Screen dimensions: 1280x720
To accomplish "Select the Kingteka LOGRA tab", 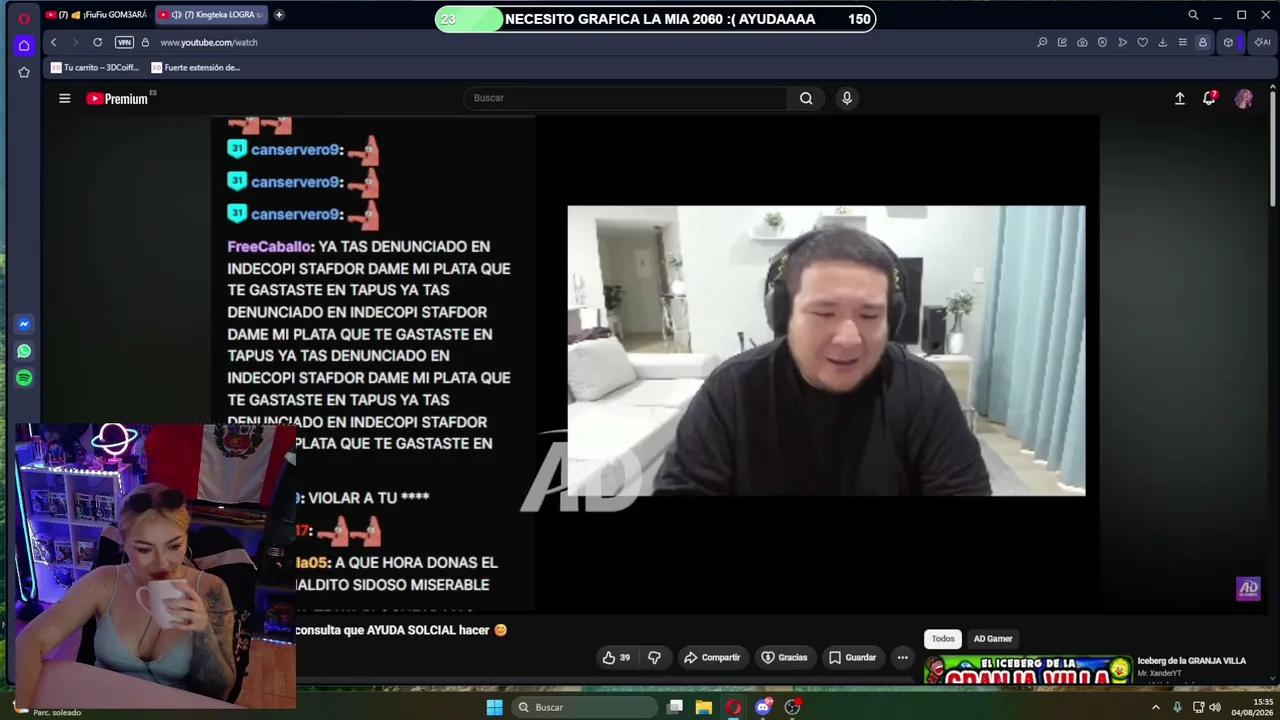I will click(211, 15).
